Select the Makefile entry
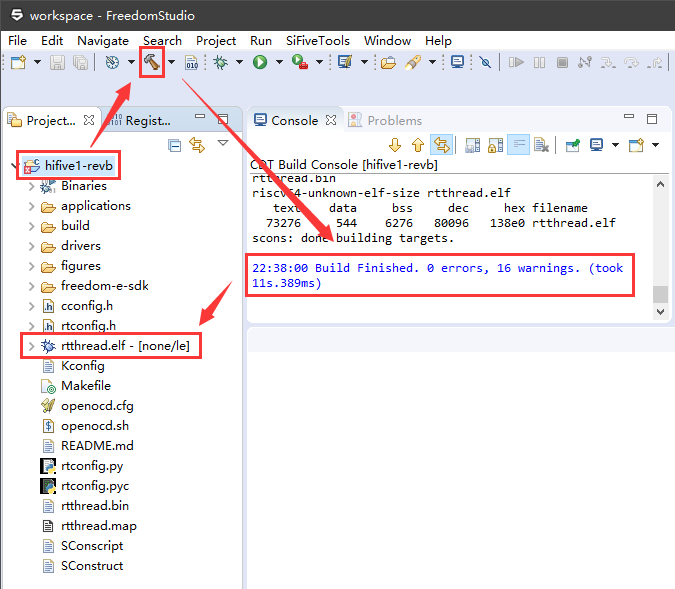 86,386
